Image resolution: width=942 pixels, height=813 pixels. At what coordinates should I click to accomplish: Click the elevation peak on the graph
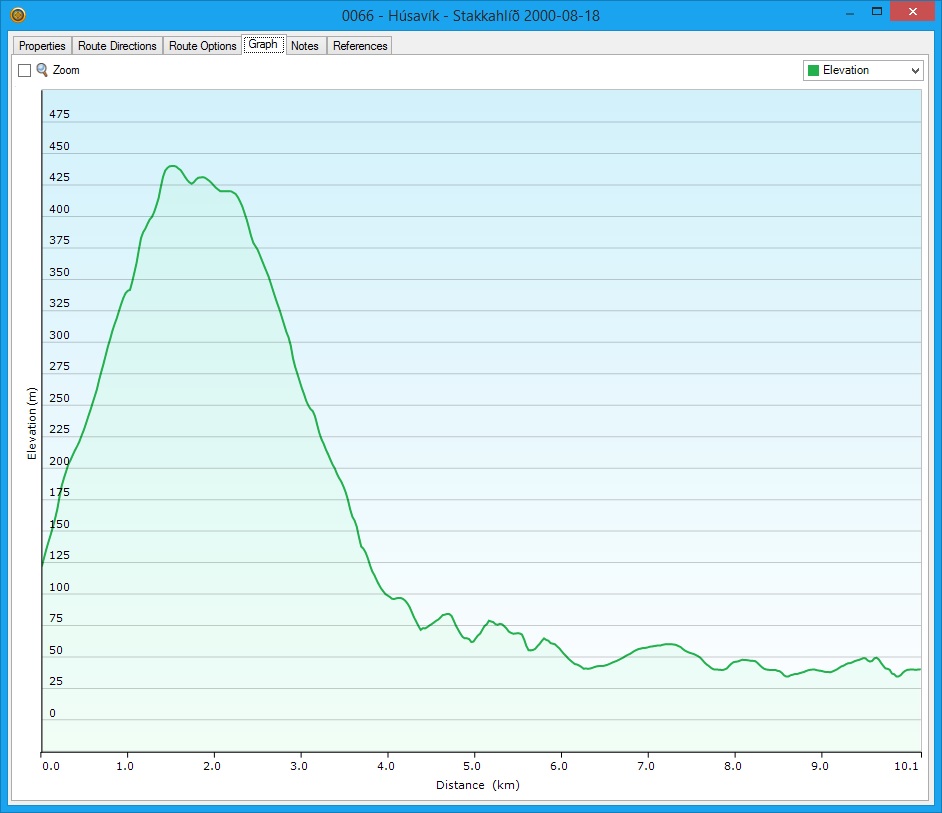click(173, 166)
